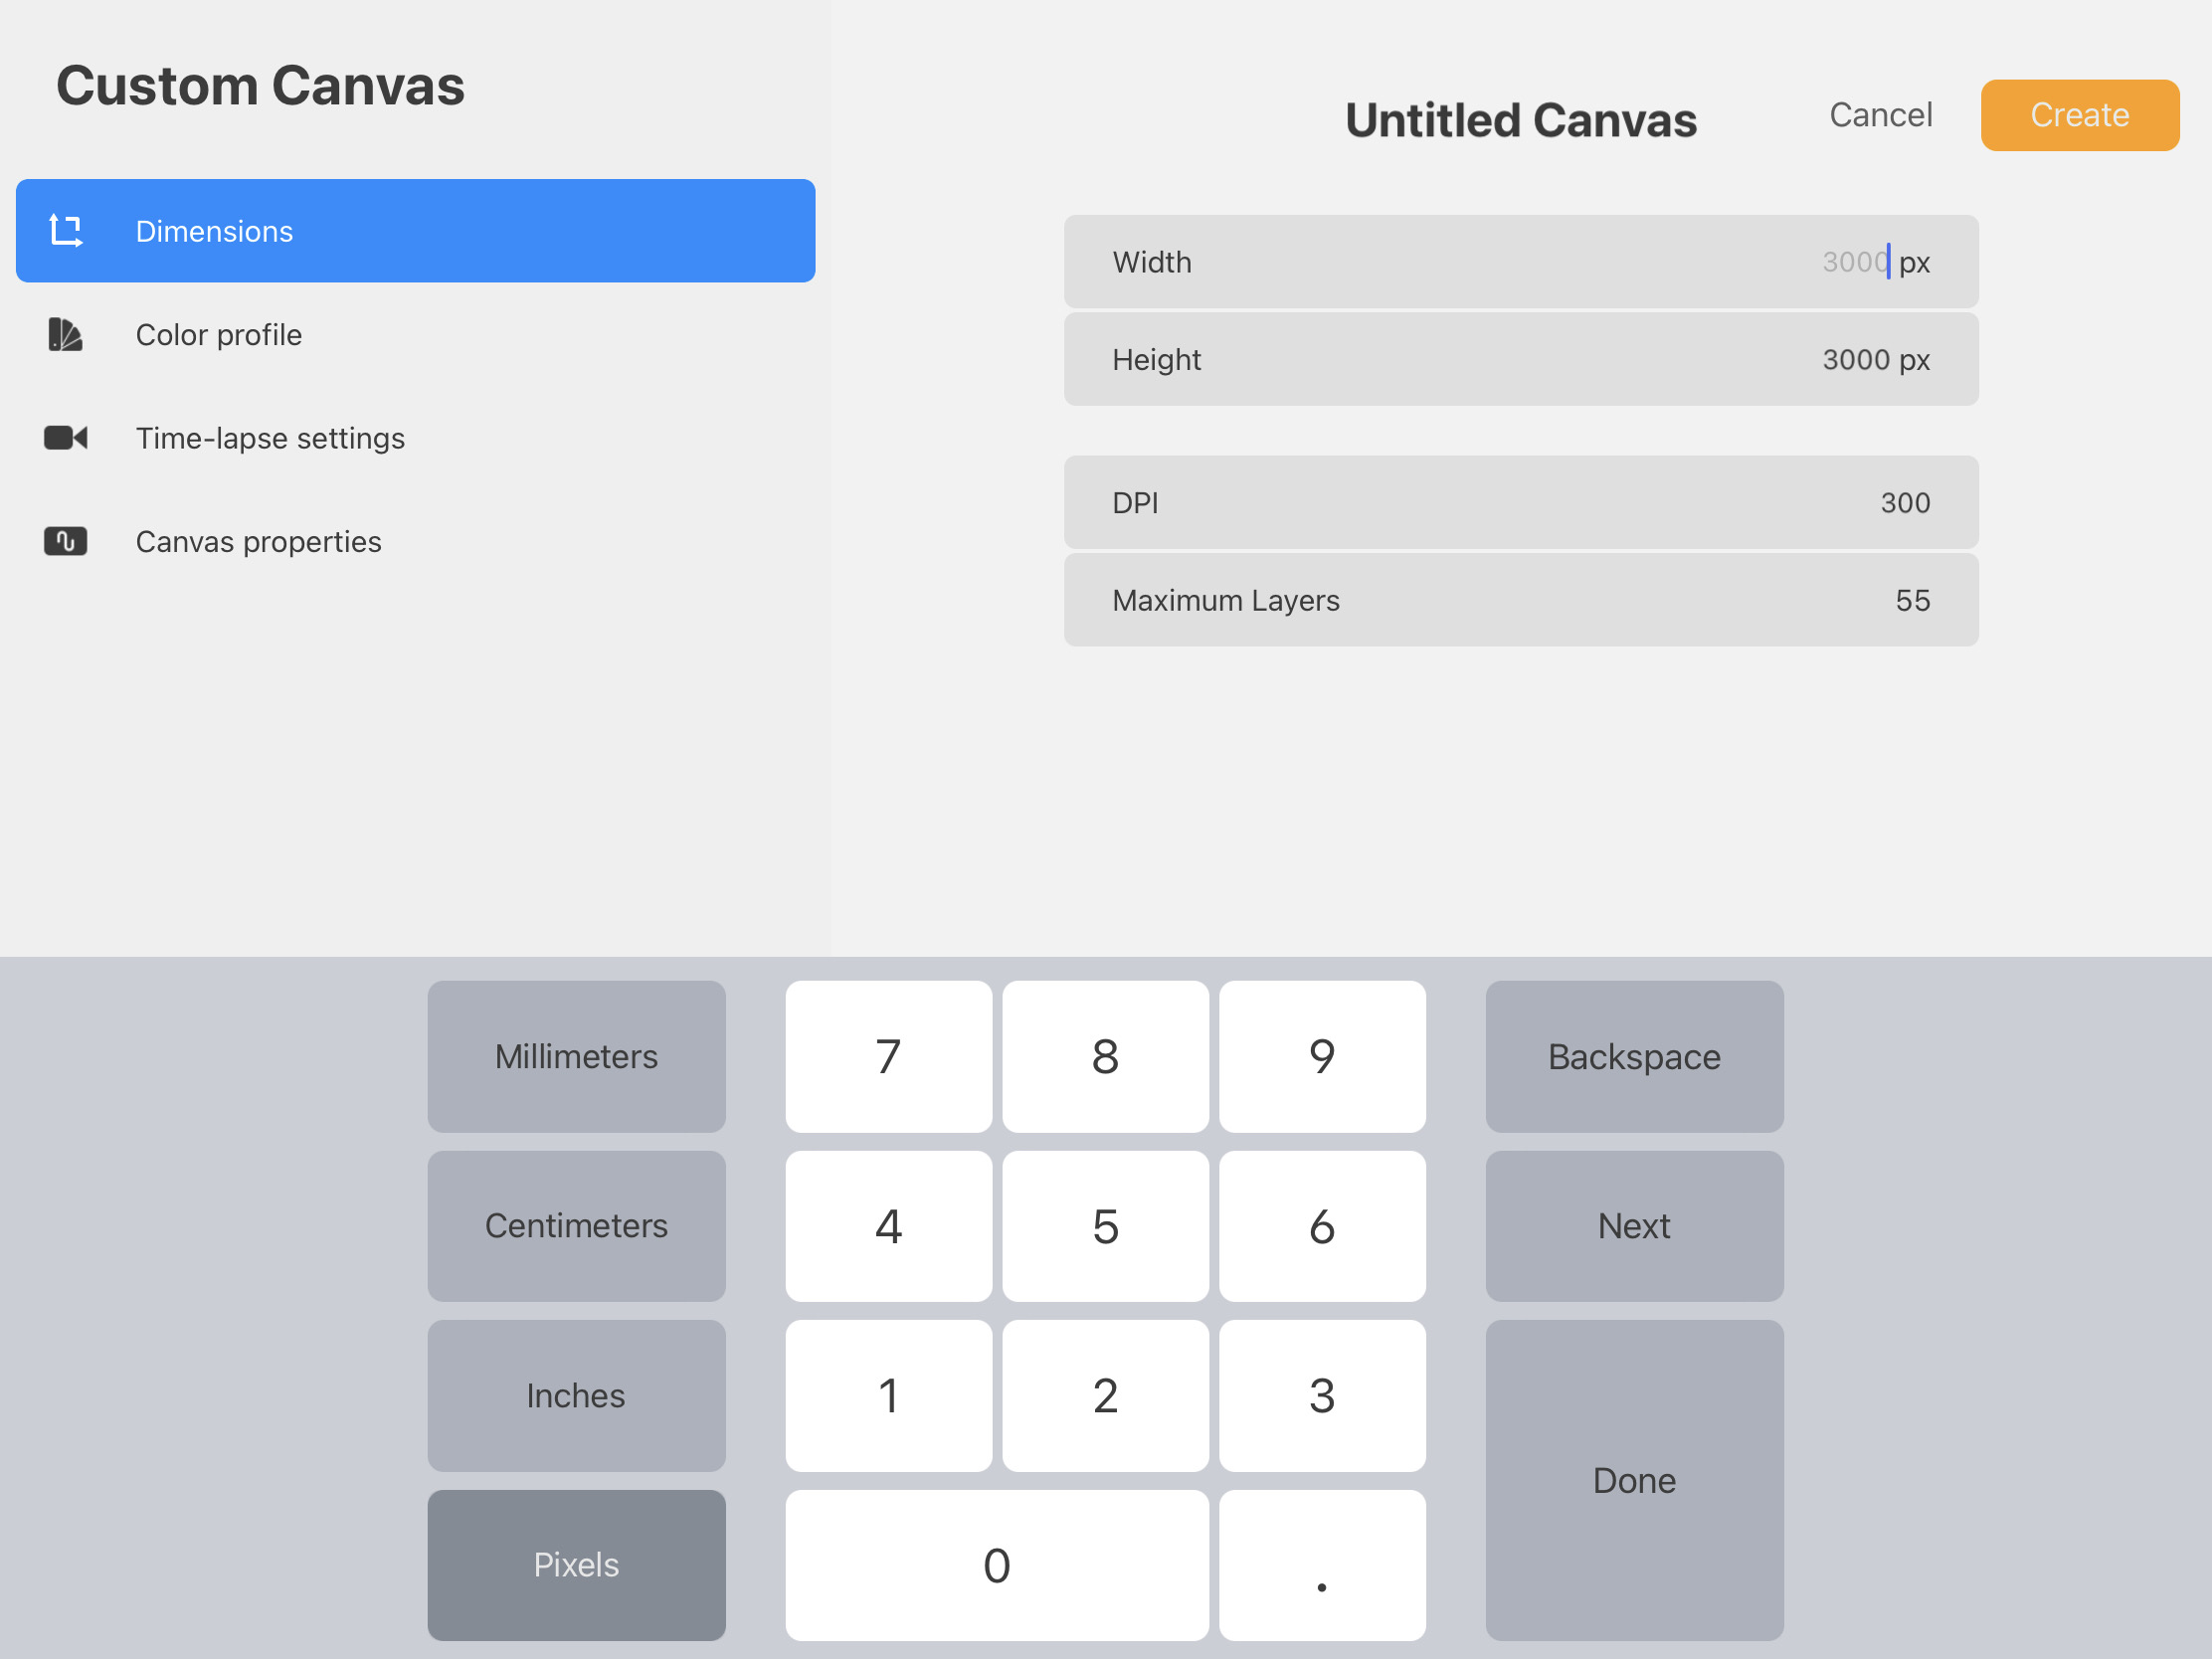Tap the 0 key

[997, 1565]
